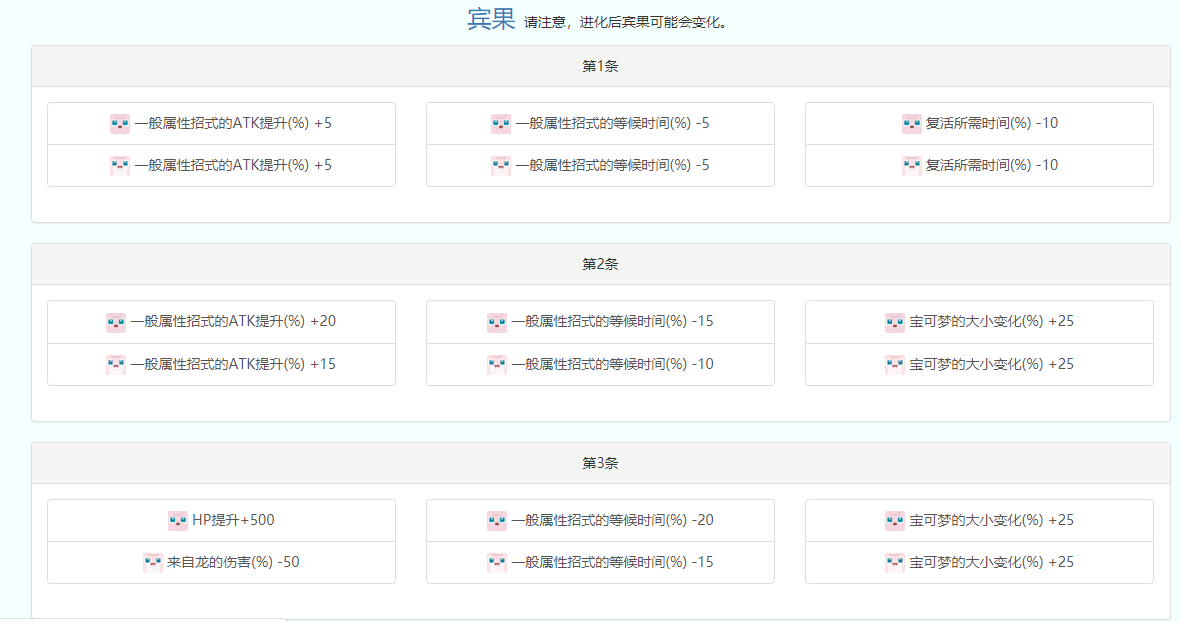Click the 等候时间 -15 icon in 第3条 panel
Screen dimensions: 1181x622
tap(497, 563)
